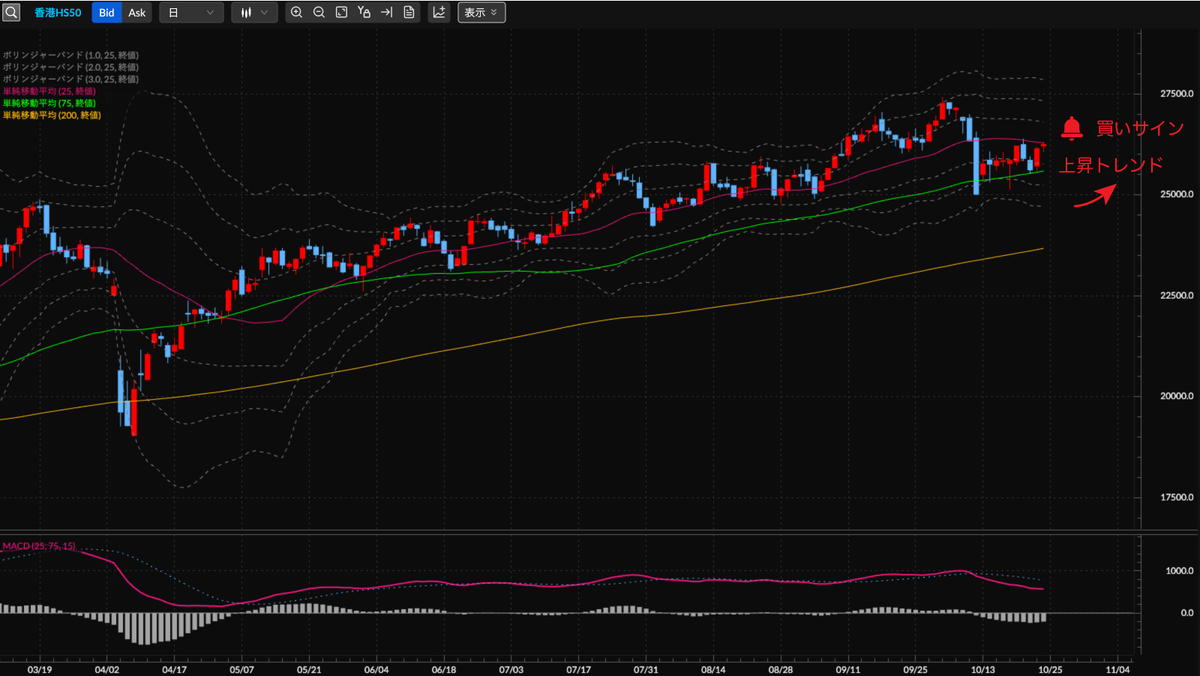Viewport: 1200px width, 676px height.
Task: Open the symbol search magnifier
Action: click(x=11, y=13)
